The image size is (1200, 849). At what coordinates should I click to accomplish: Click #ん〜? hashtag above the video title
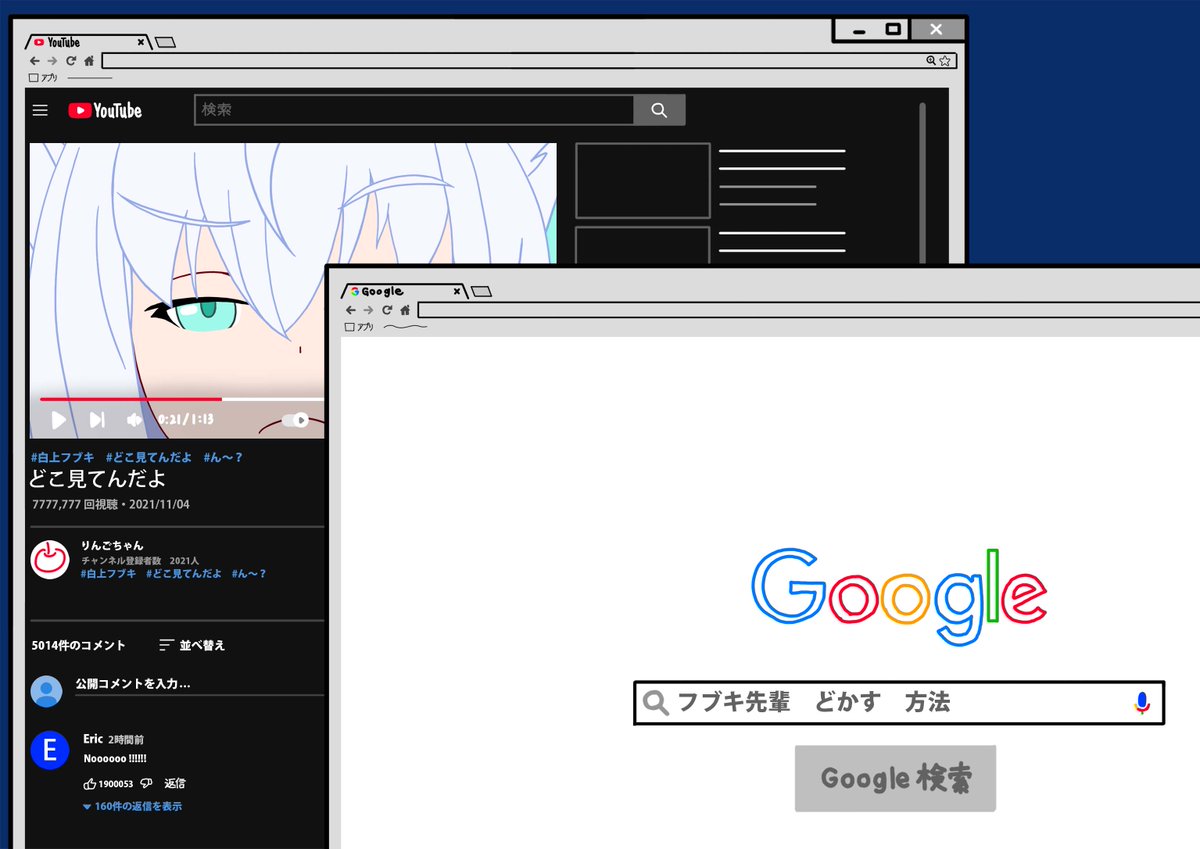click(x=223, y=457)
